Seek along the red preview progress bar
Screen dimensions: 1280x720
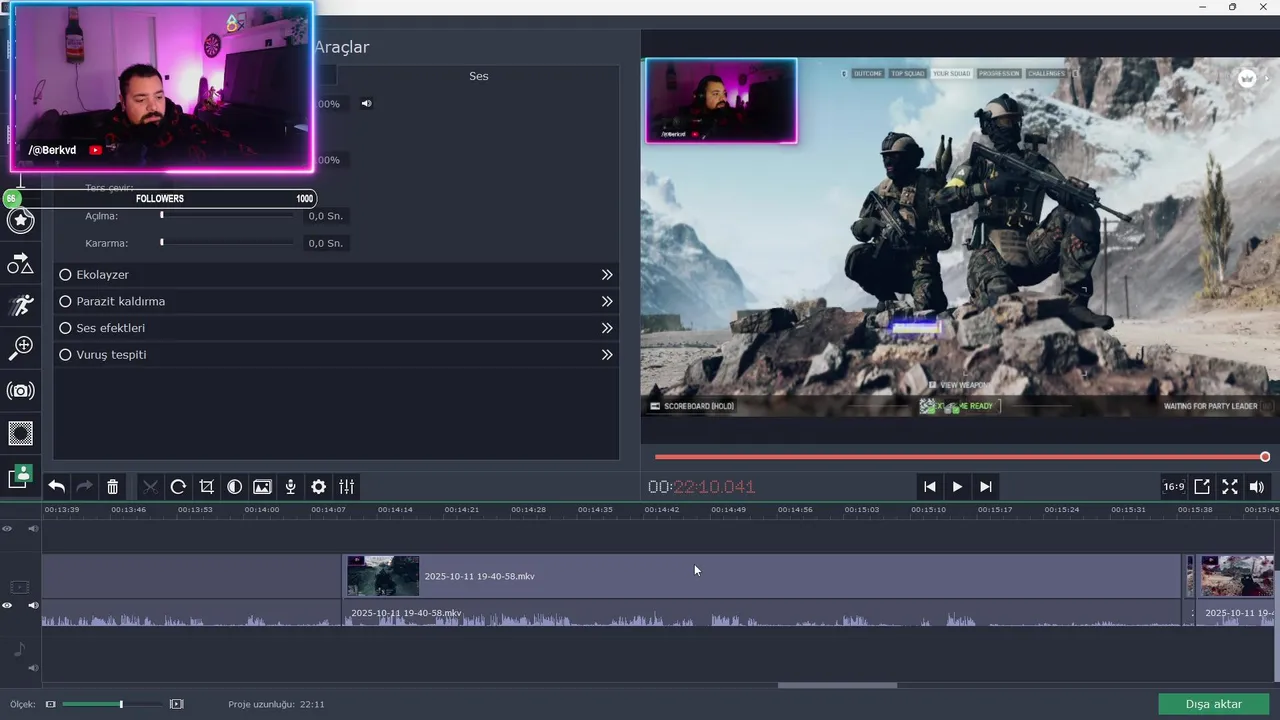click(960, 457)
